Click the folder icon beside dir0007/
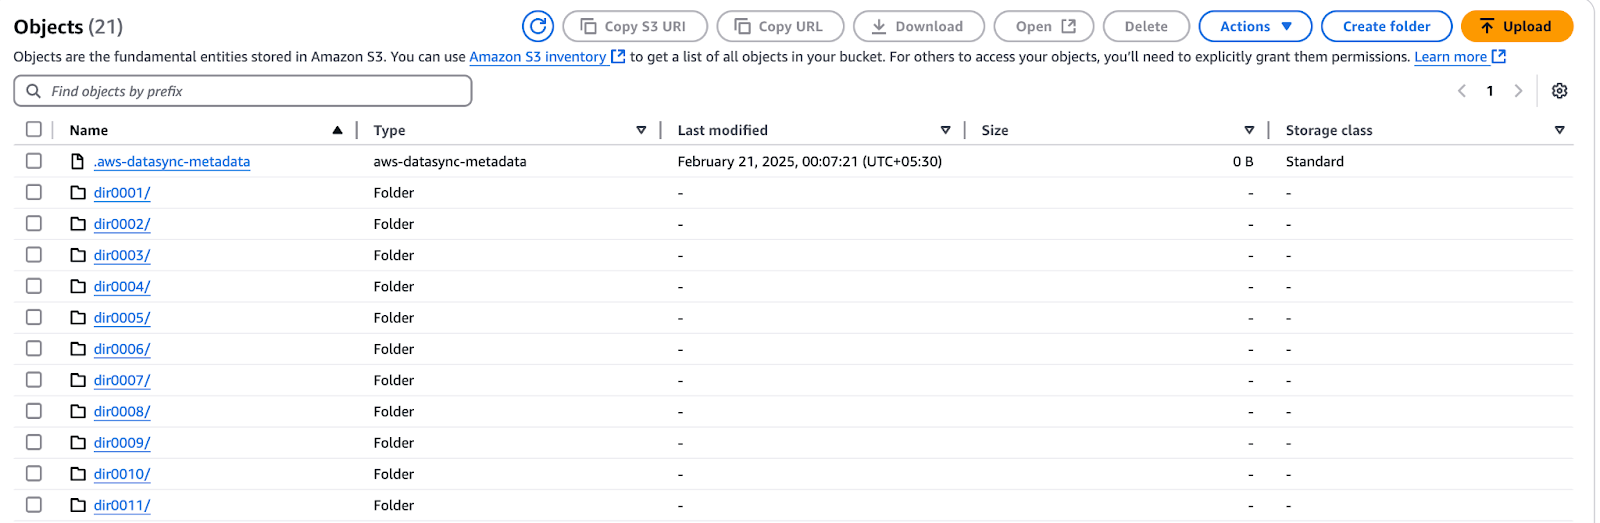The image size is (1600, 523). tap(78, 380)
